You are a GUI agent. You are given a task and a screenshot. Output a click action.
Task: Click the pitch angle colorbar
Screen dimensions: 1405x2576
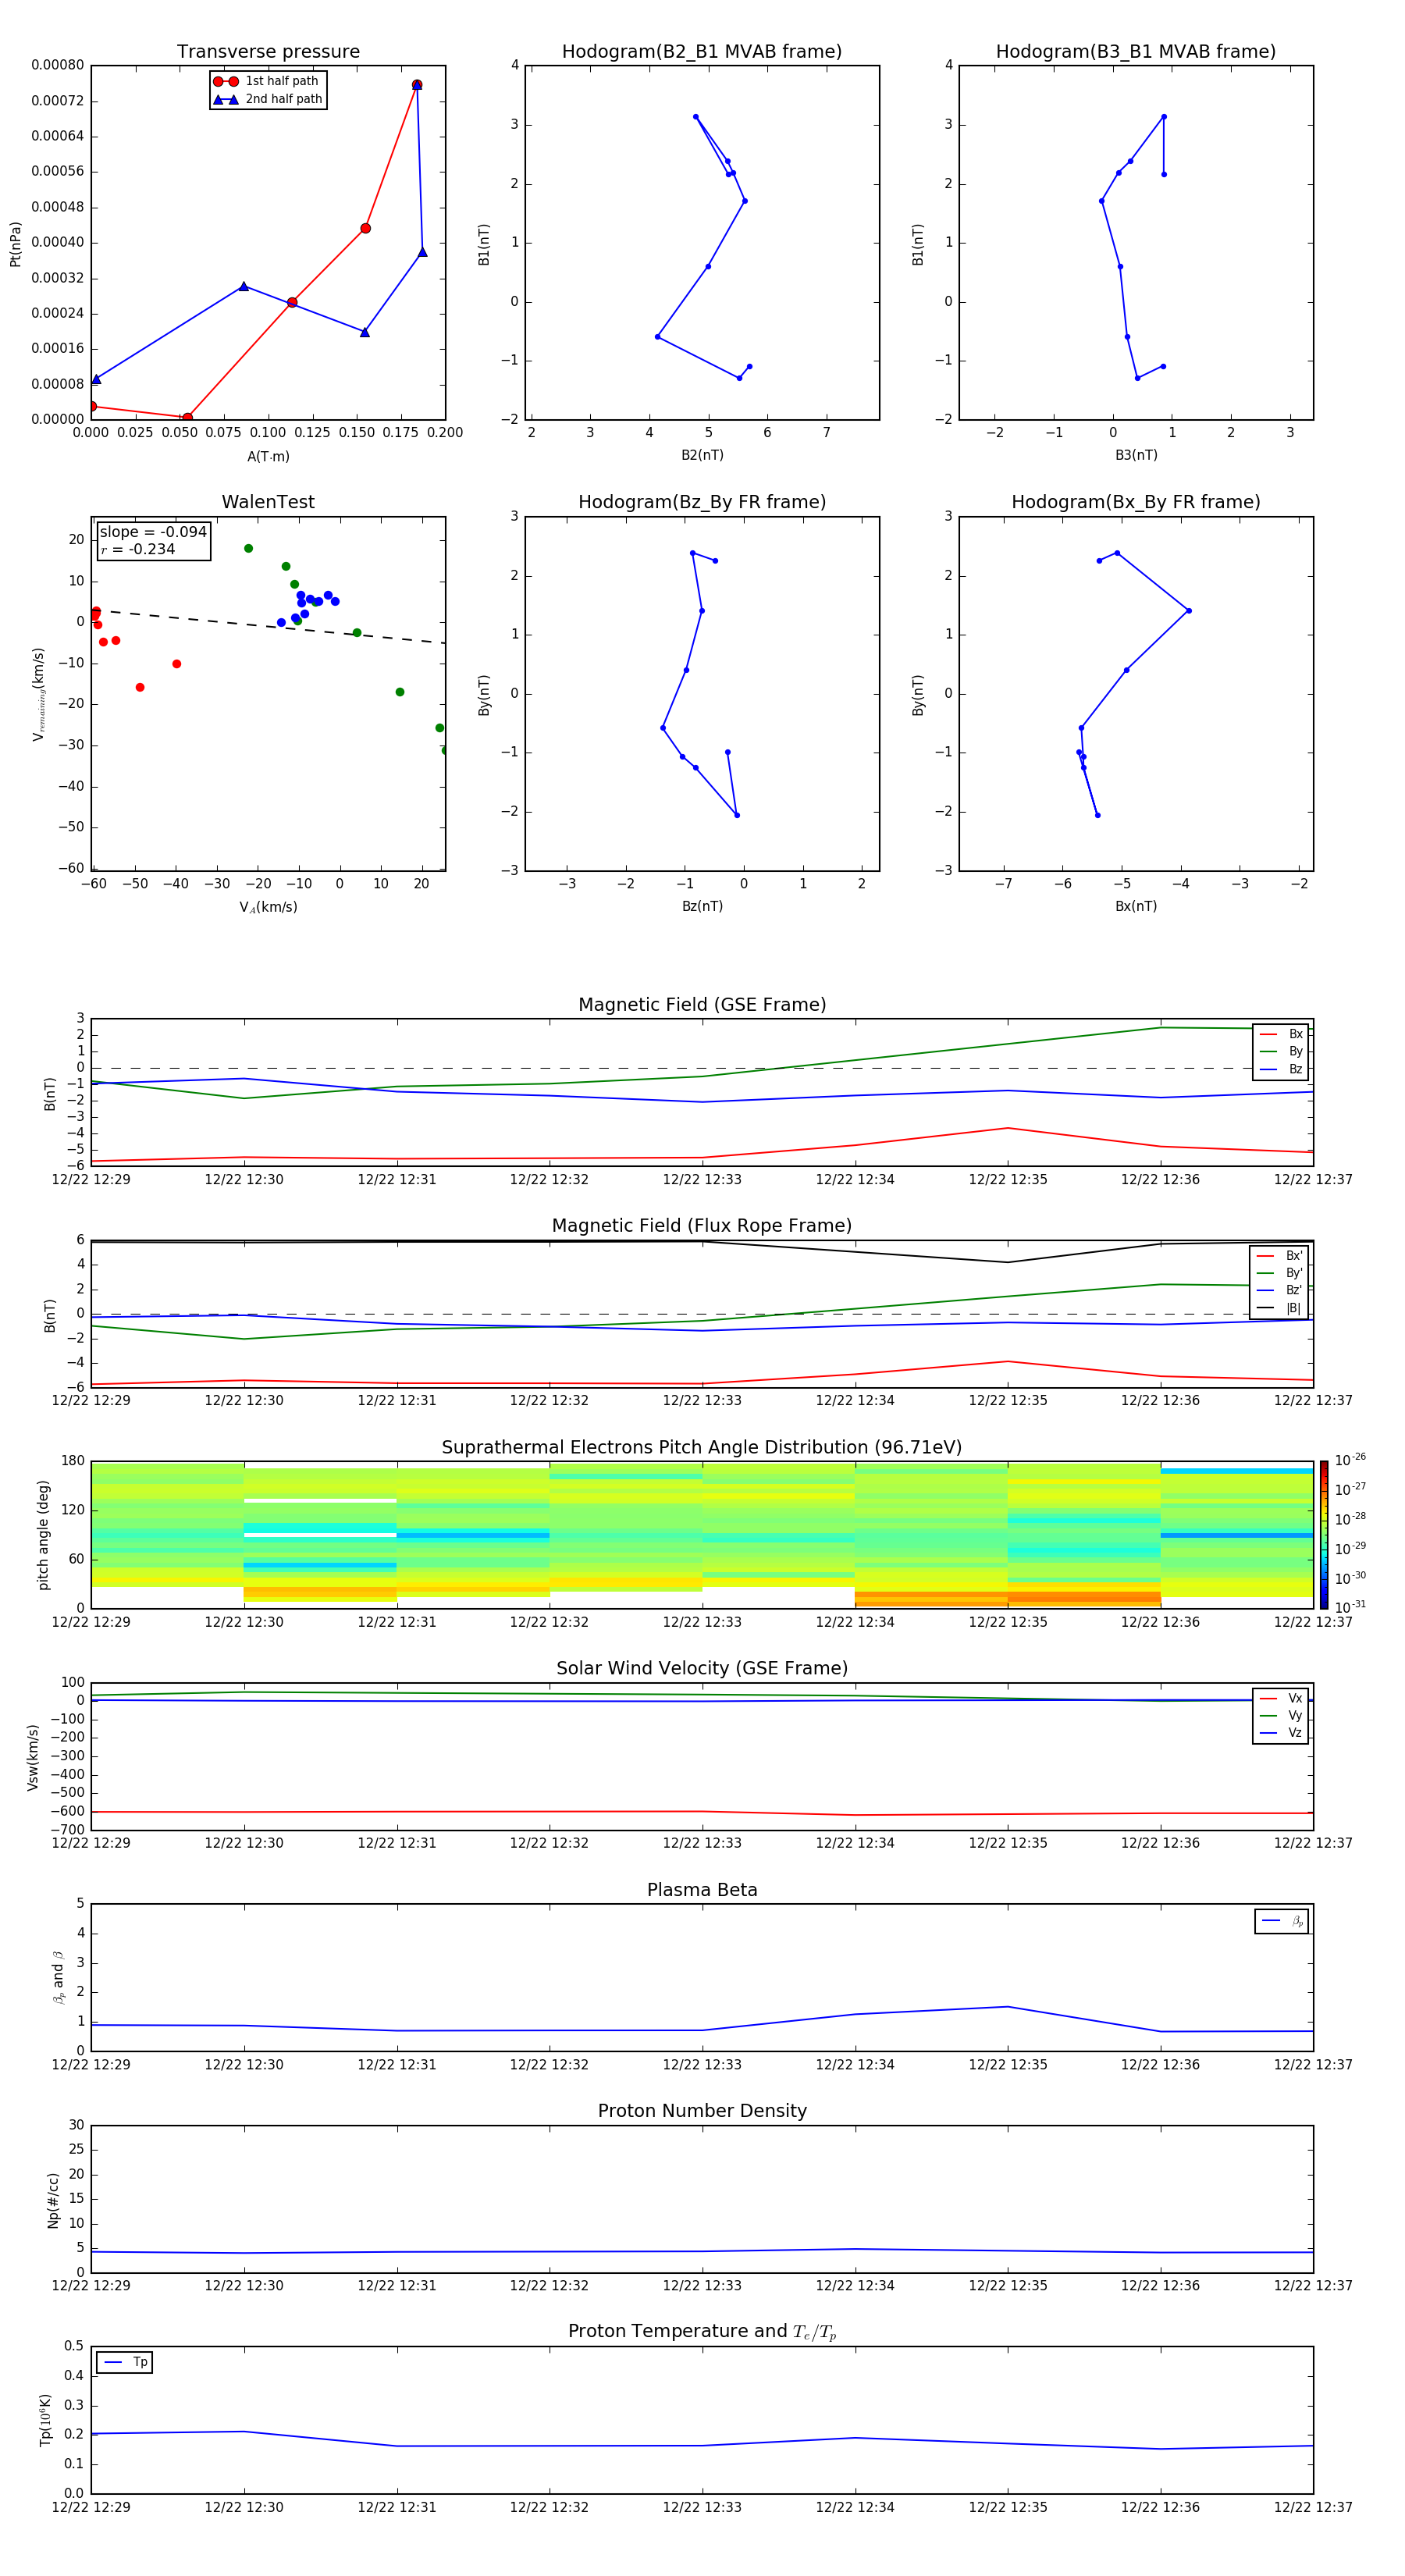point(1323,1534)
